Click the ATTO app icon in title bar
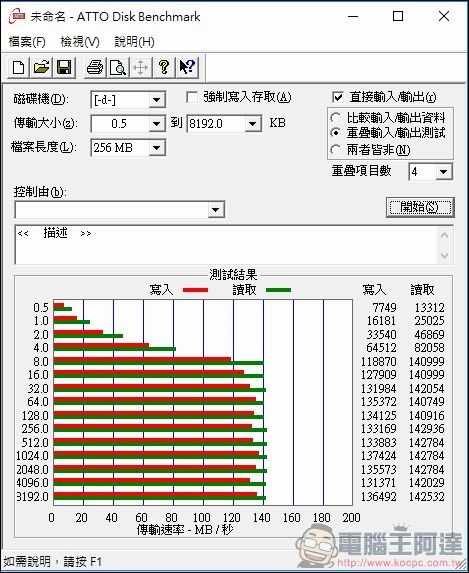 click(17, 16)
